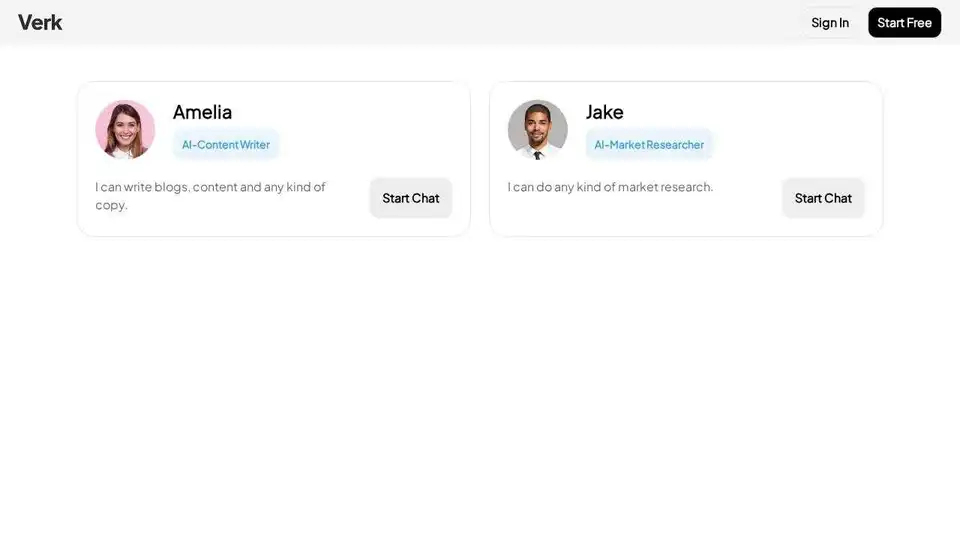Click Jake's market research description text

click(x=610, y=187)
